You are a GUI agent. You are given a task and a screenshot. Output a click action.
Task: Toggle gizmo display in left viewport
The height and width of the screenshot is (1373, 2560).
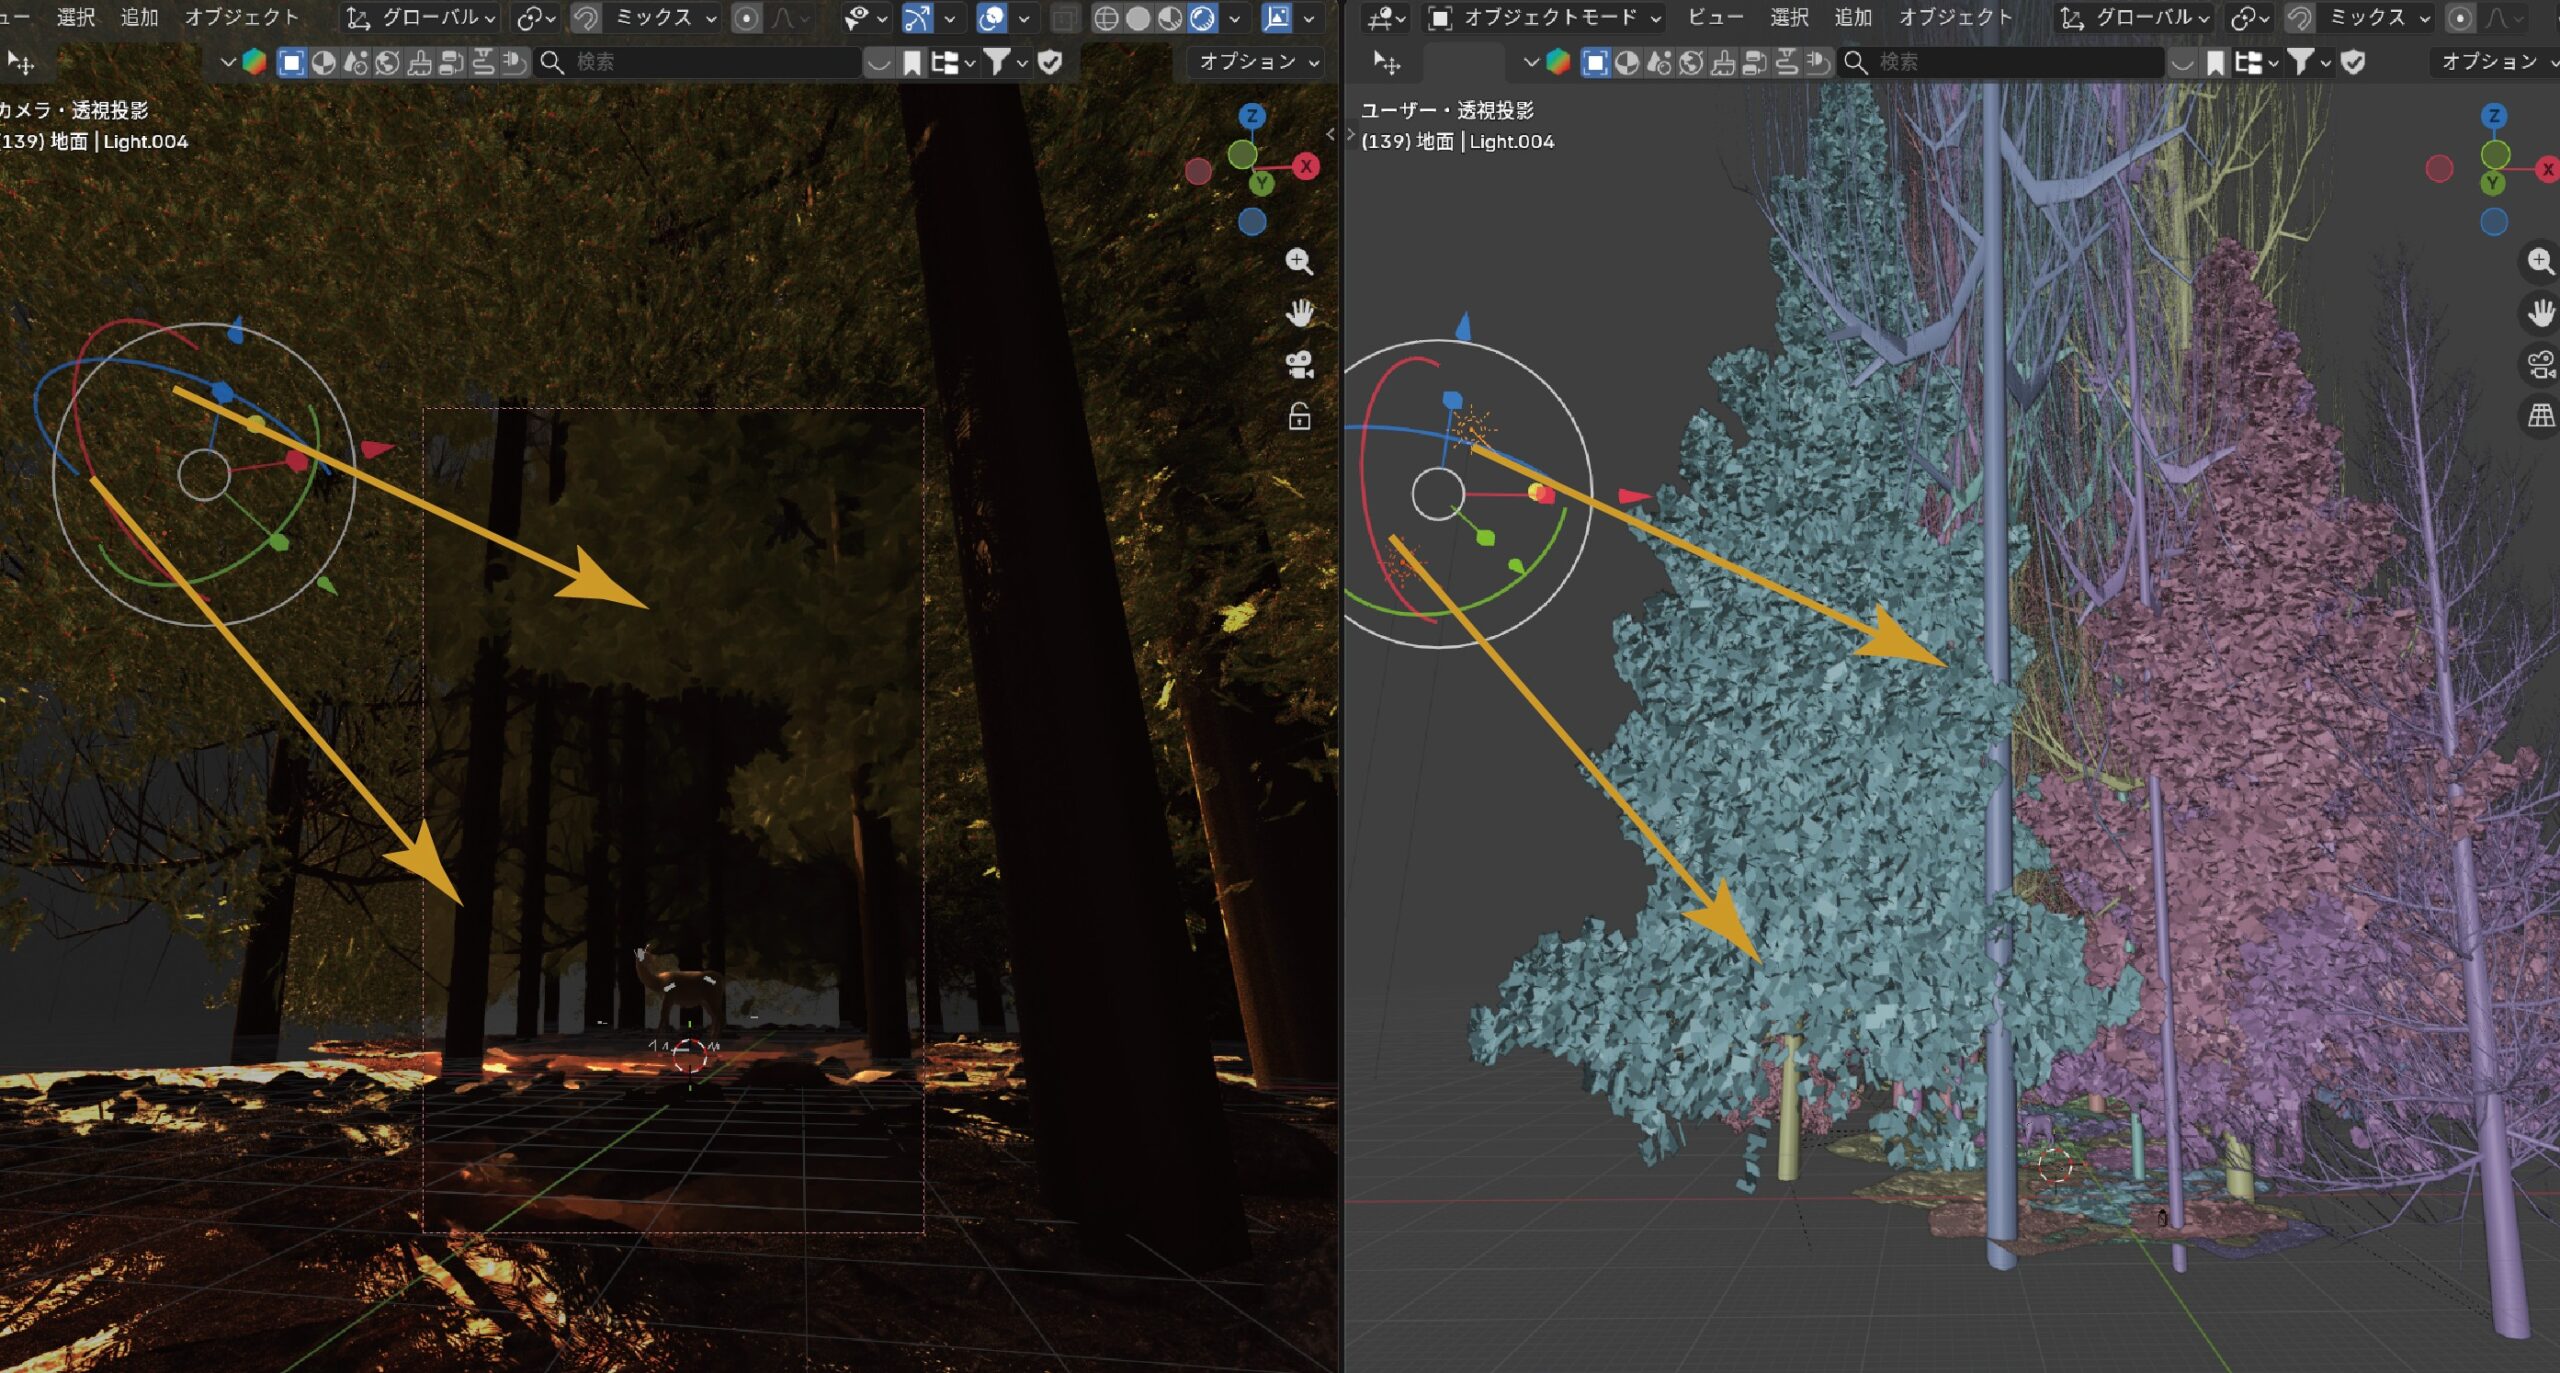917,18
